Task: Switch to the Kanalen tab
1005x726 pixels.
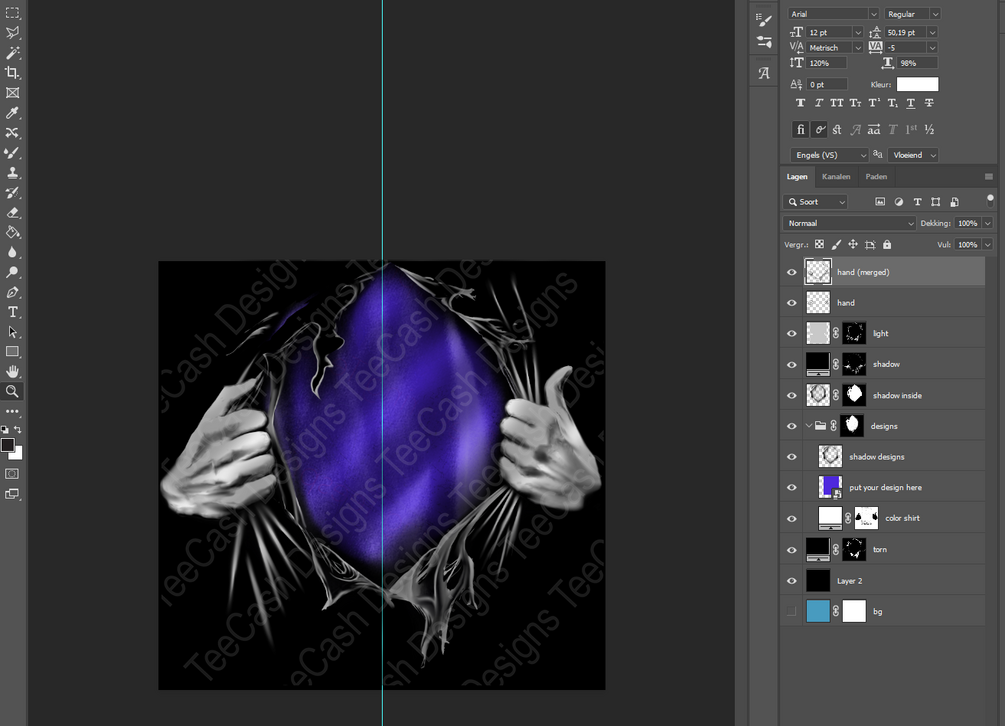Action: coord(836,177)
